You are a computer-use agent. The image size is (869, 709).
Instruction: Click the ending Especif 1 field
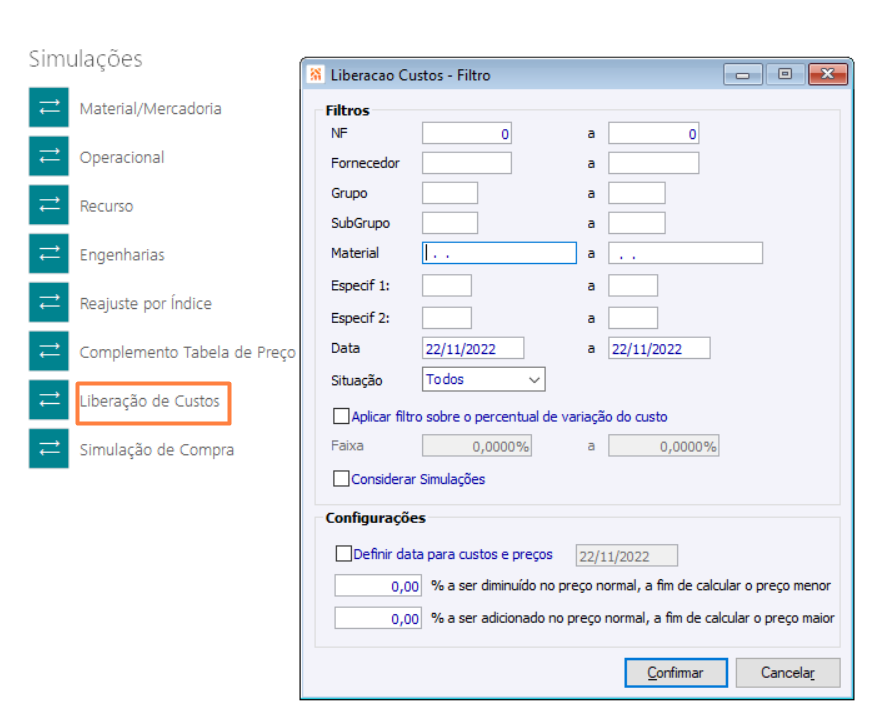(633, 286)
